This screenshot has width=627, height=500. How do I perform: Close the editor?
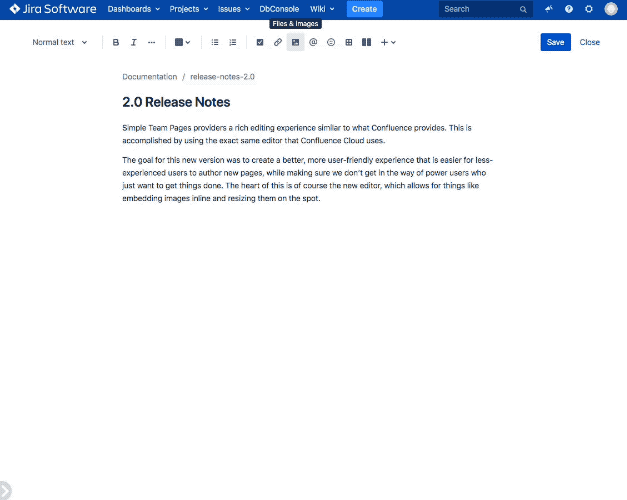(589, 42)
